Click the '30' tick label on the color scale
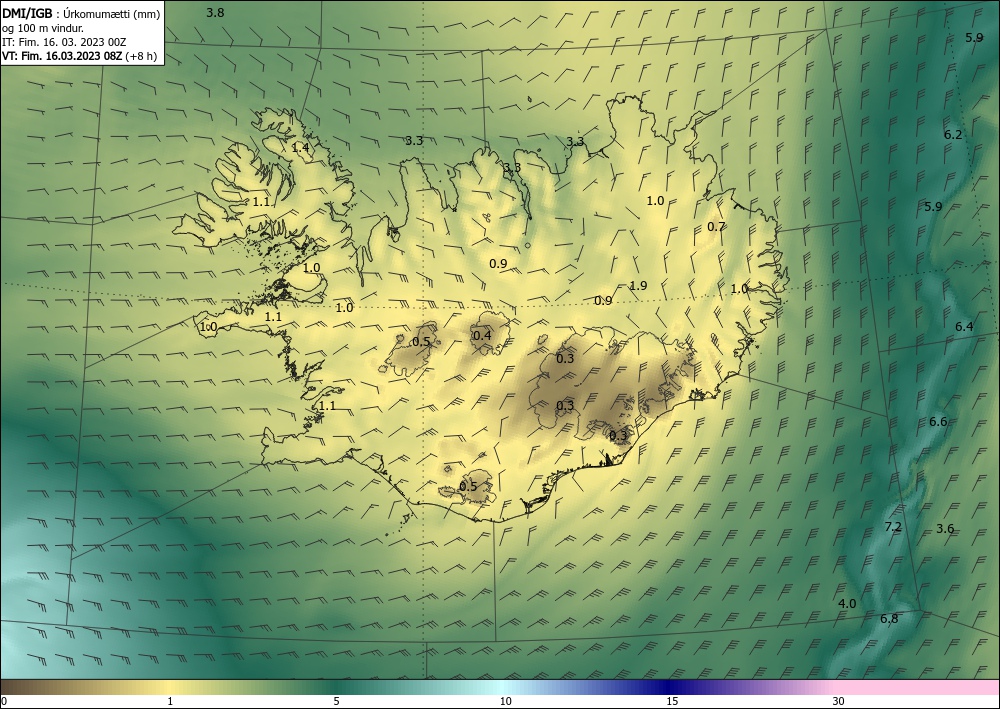 838,701
